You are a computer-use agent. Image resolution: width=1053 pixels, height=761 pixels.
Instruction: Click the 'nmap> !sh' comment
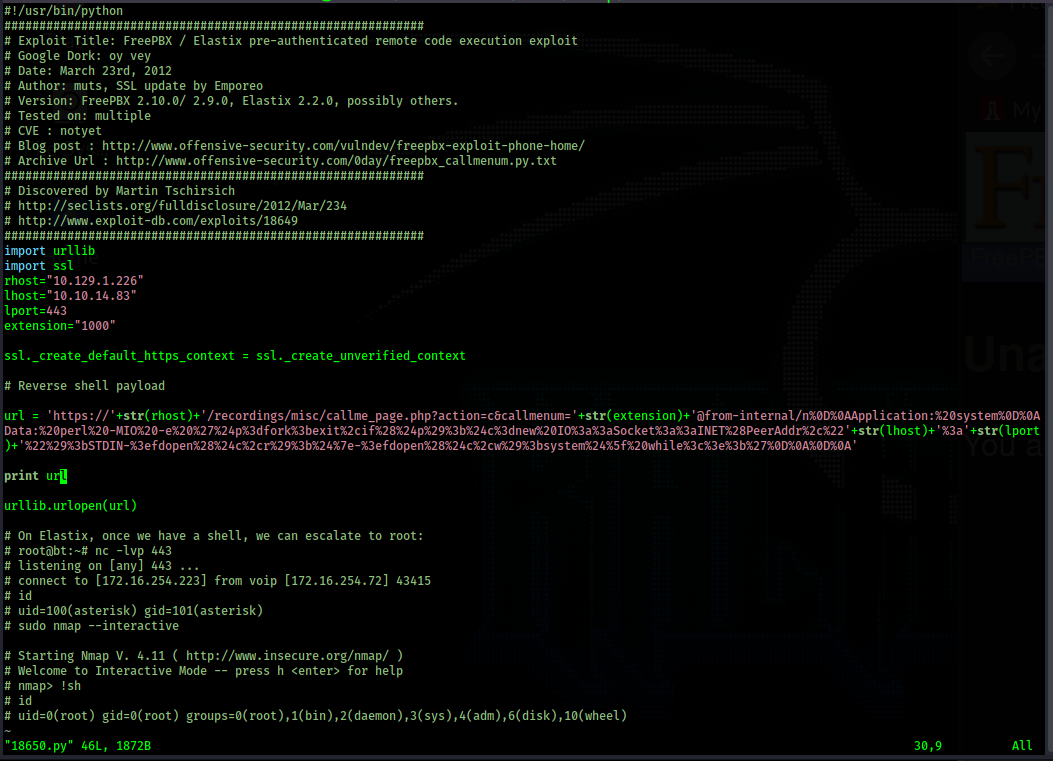42,686
